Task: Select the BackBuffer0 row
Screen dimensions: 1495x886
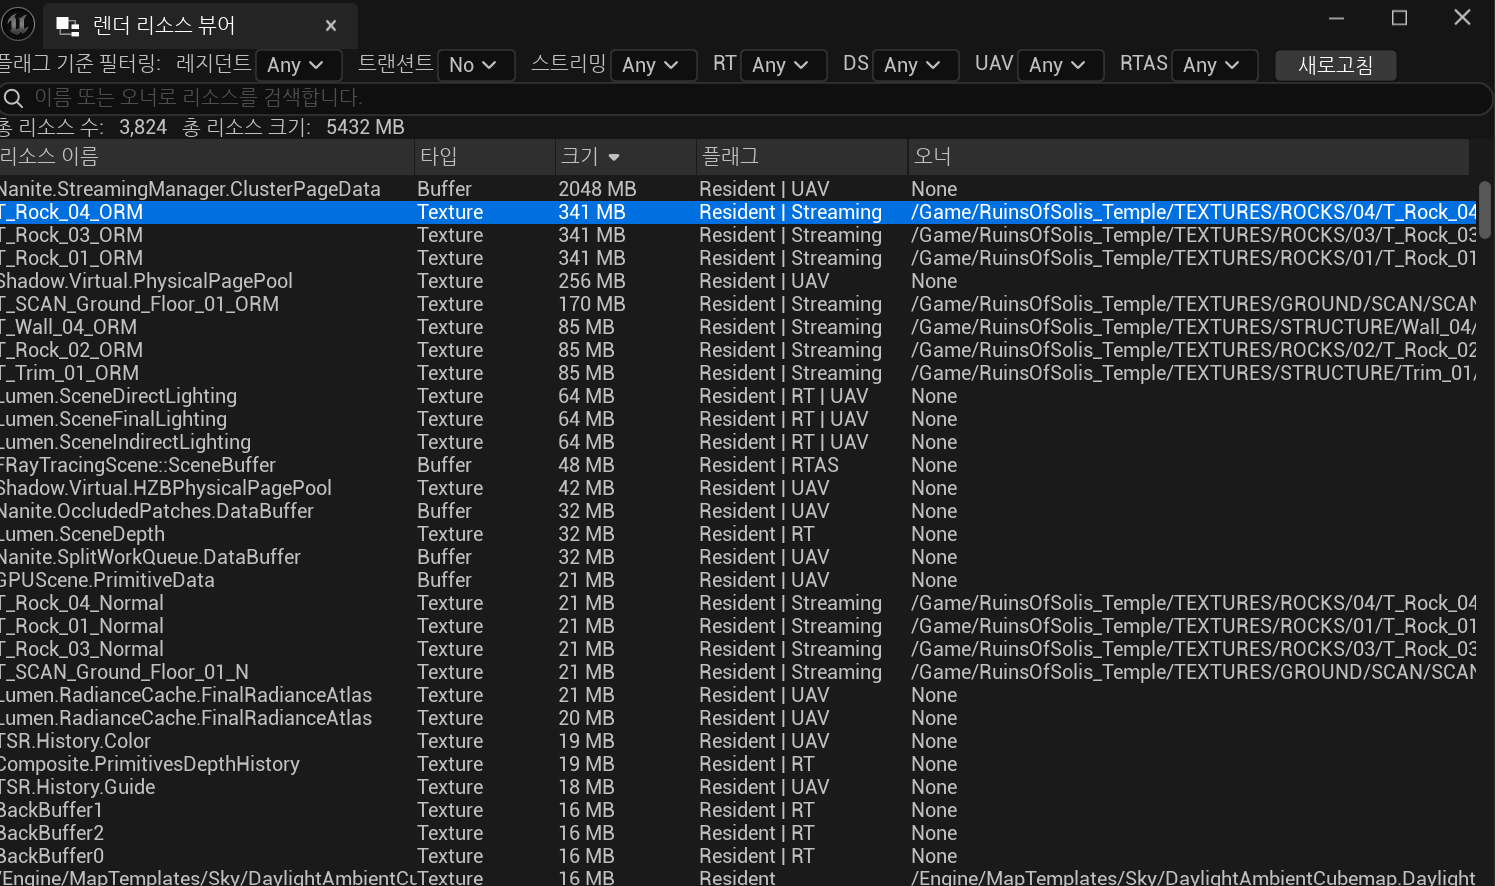Action: click(x=738, y=856)
